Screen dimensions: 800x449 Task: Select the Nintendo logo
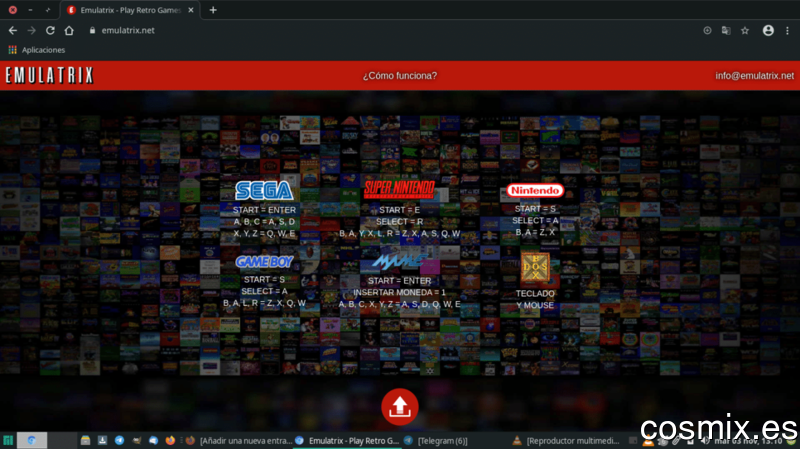pyautogui.click(x=535, y=190)
